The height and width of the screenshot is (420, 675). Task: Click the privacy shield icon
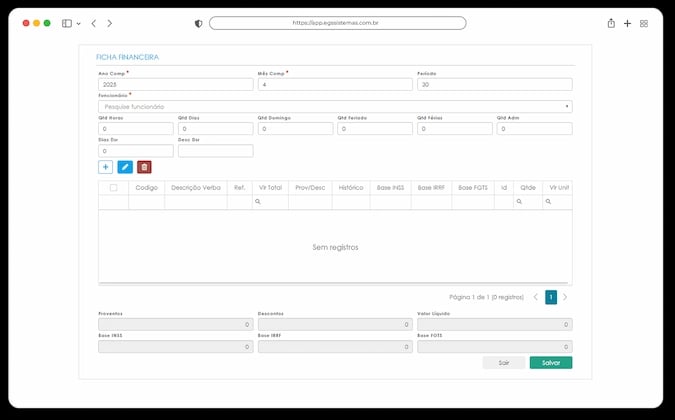tap(198, 23)
